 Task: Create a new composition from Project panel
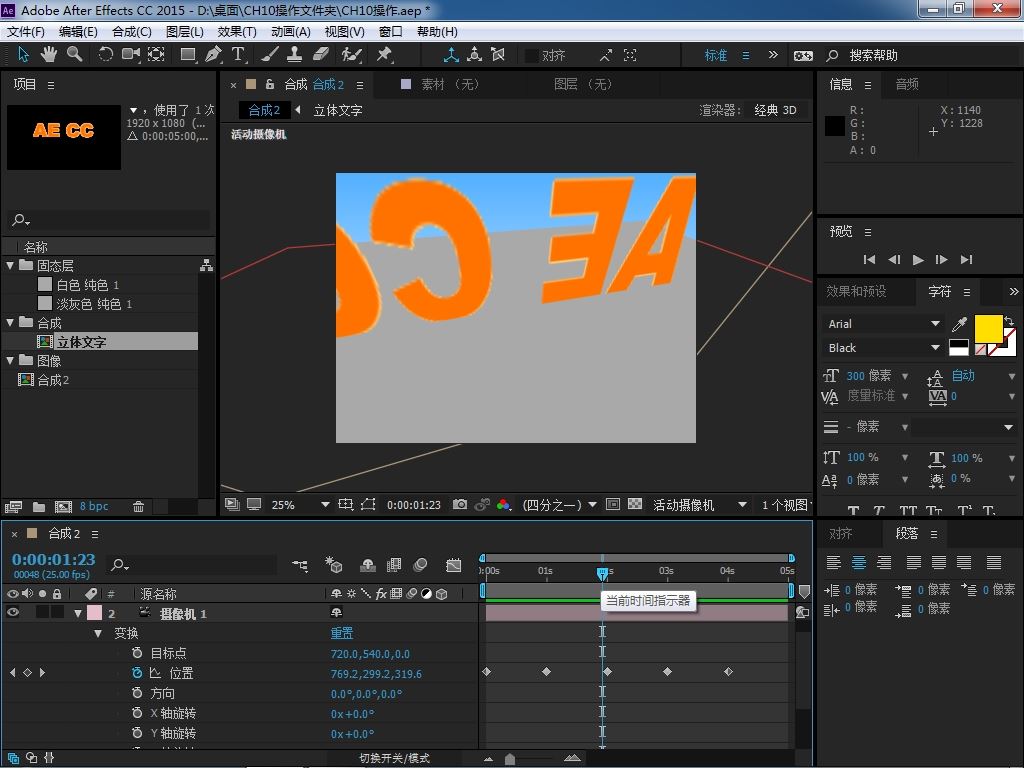coord(63,507)
